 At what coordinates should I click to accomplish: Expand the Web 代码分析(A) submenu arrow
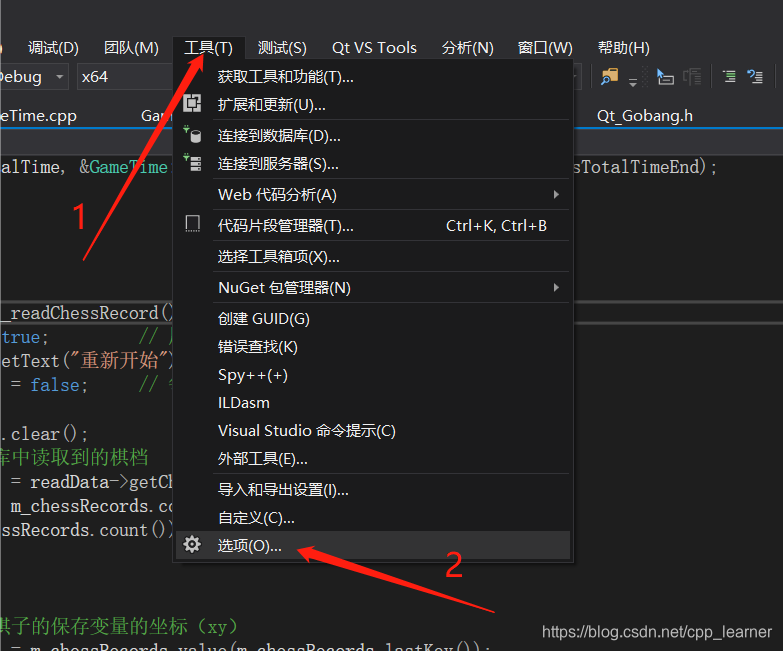tap(556, 195)
